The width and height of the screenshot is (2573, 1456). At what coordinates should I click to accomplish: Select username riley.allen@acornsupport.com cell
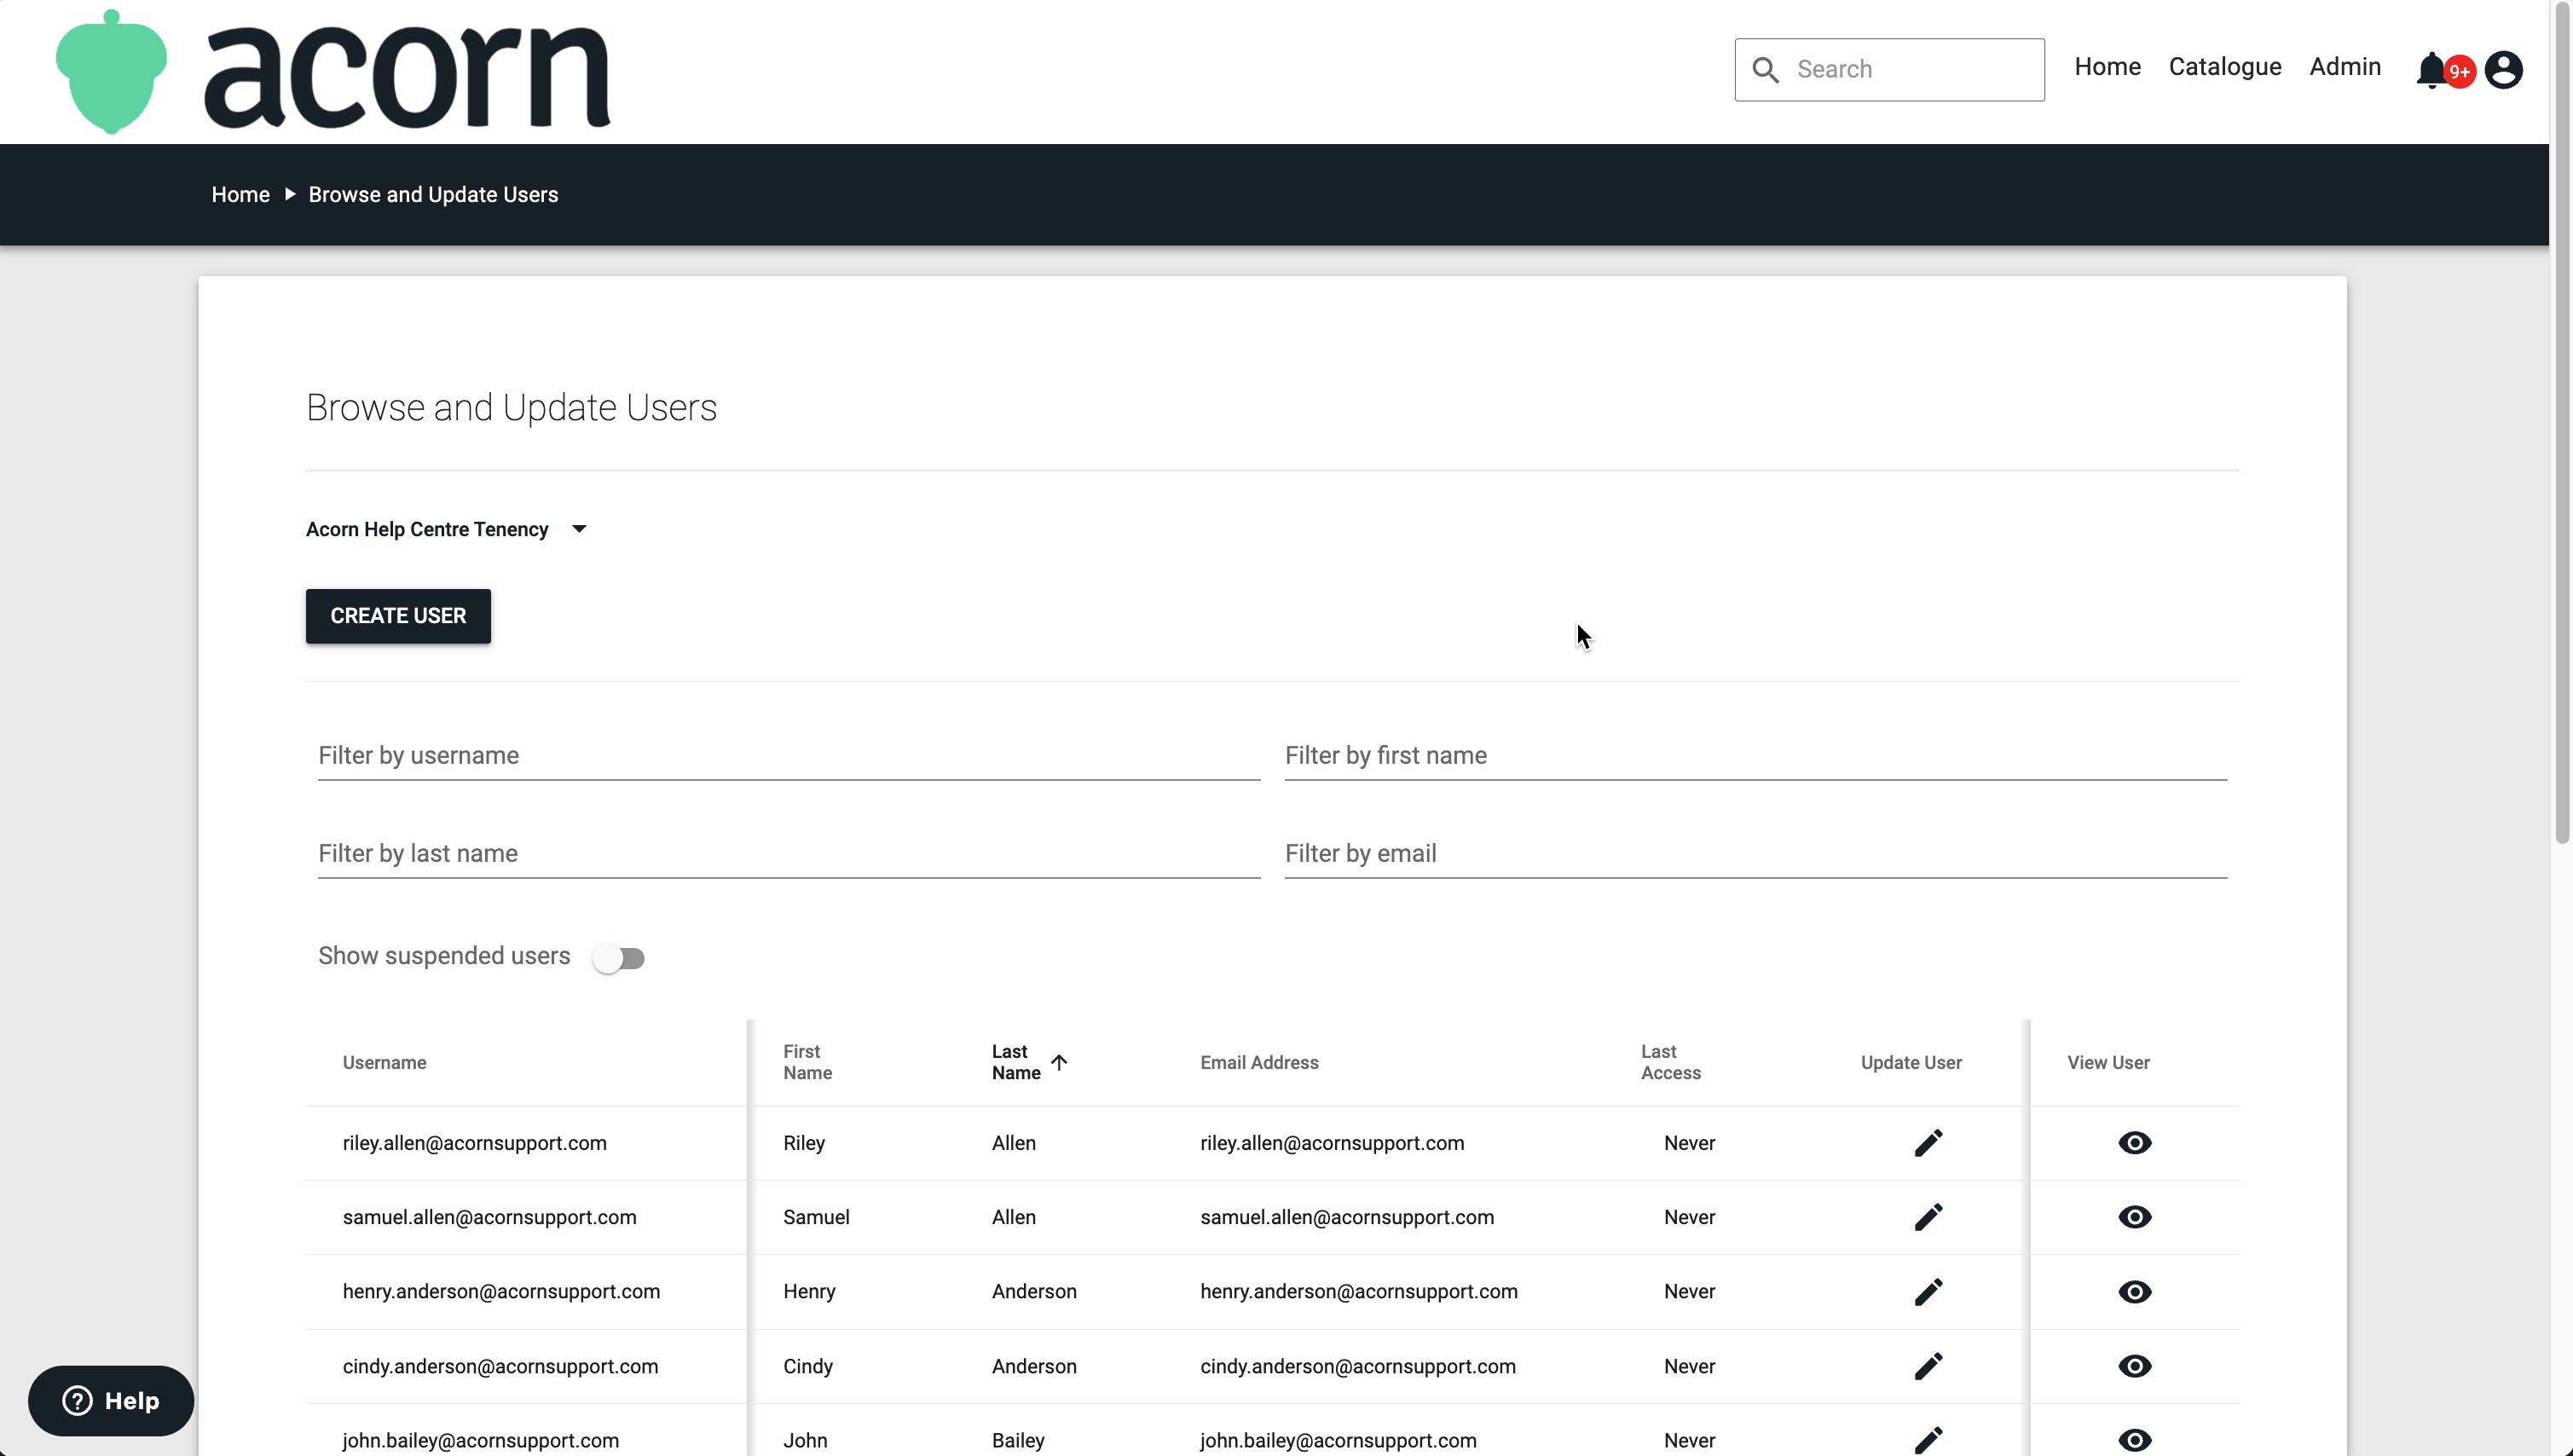tap(474, 1143)
